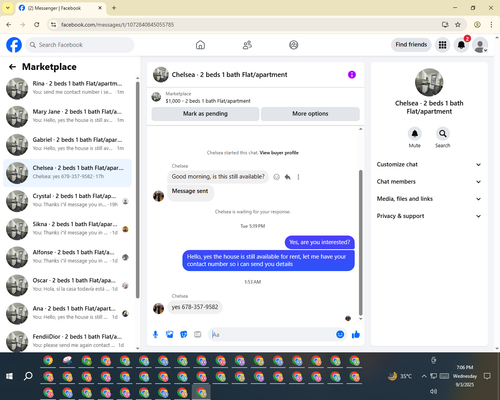The height and width of the screenshot is (400, 500).
Task: Open the account profile menu
Action: [x=480, y=45]
